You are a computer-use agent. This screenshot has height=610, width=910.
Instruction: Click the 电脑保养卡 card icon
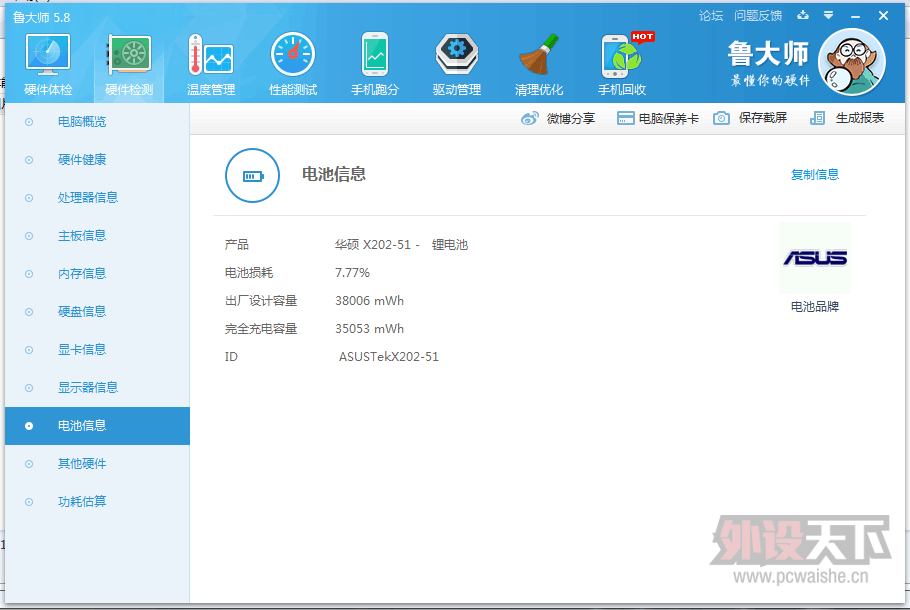coord(625,118)
